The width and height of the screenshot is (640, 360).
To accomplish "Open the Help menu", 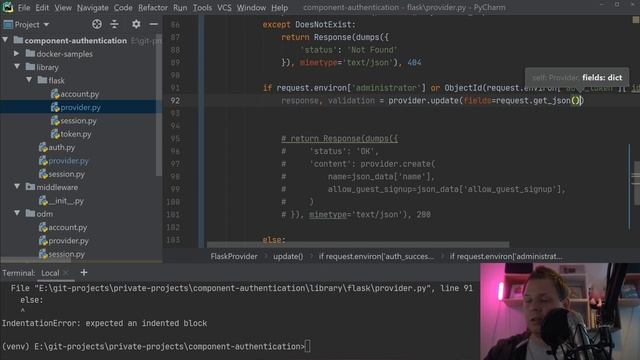I will (x=280, y=7).
